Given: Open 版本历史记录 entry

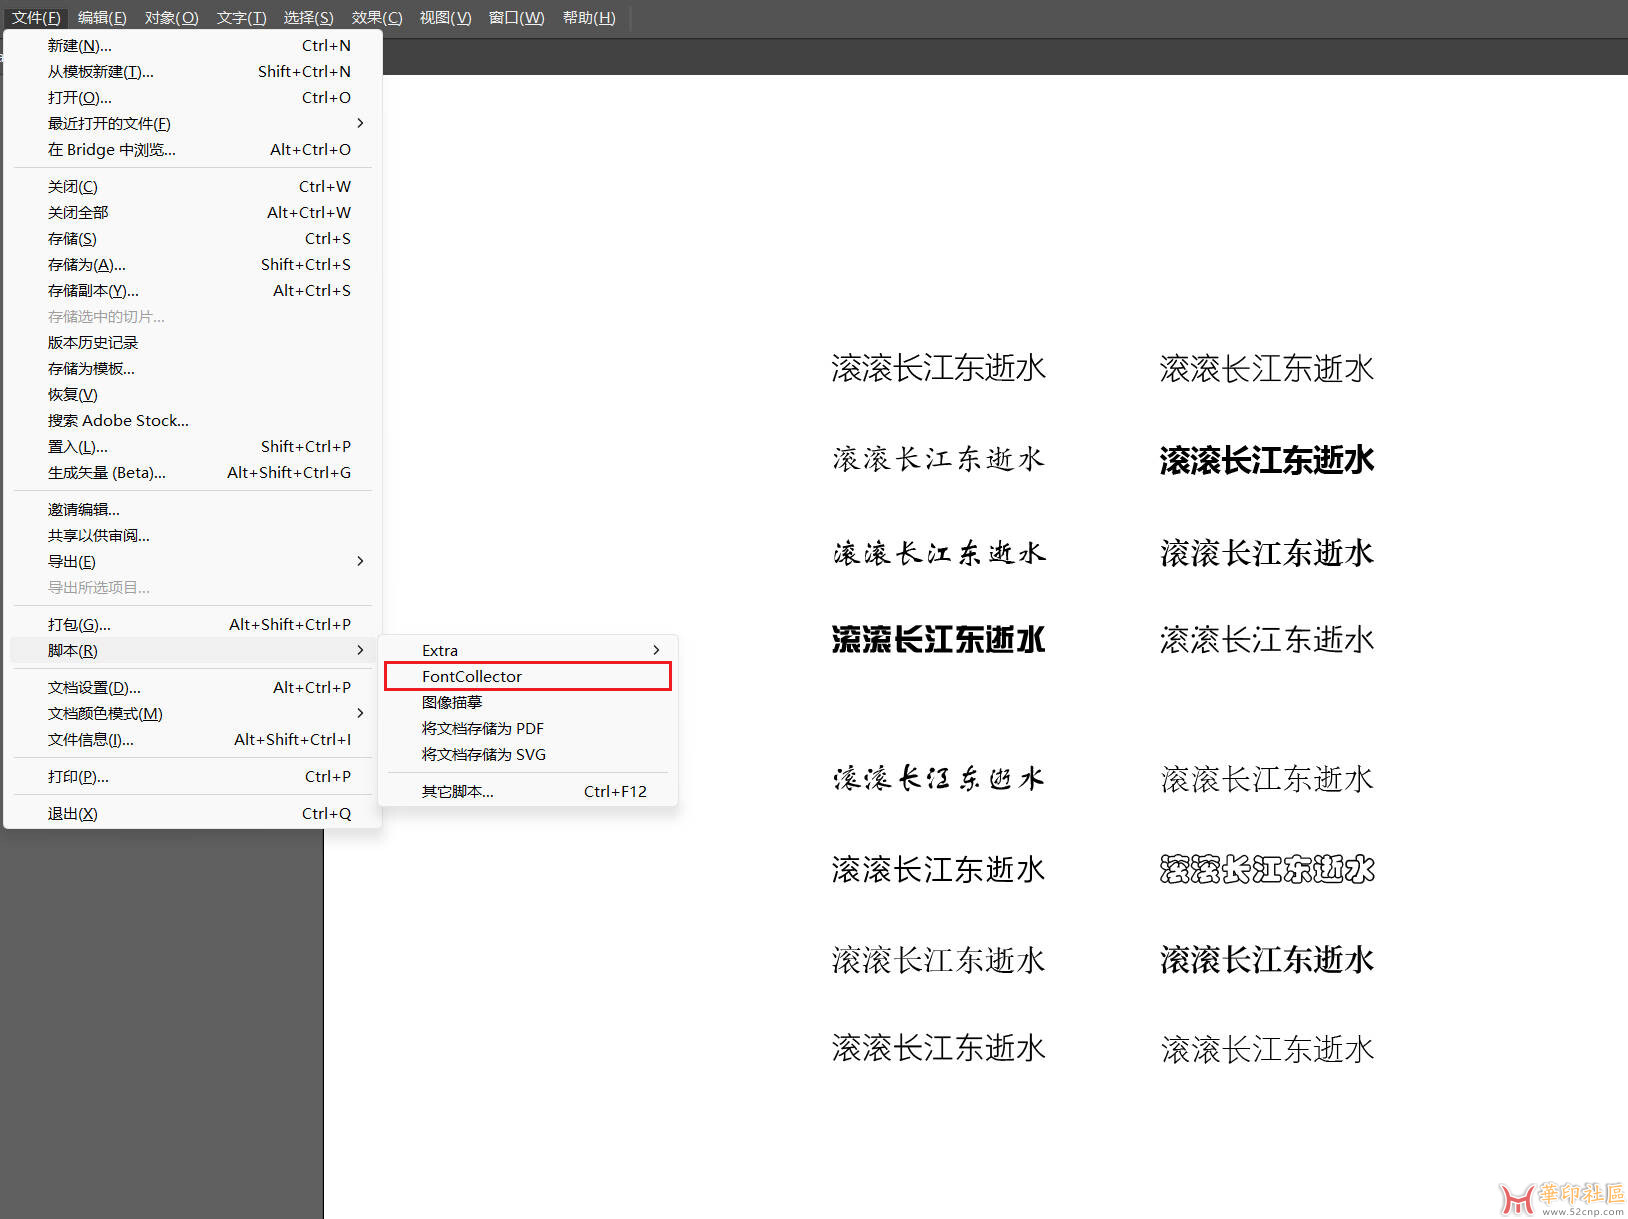Looking at the screenshot, I should [x=193, y=343].
